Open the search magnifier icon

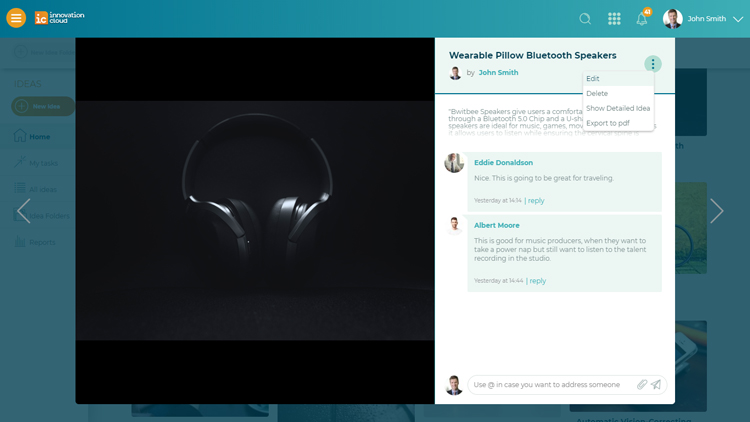(x=585, y=19)
